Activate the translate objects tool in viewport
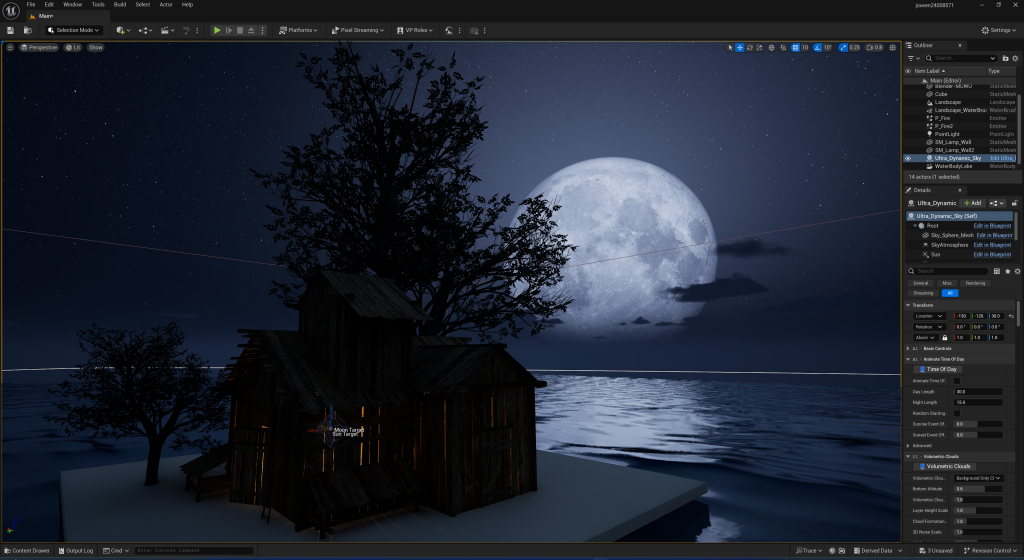Viewport: 1024px width, 560px height. click(x=739, y=47)
